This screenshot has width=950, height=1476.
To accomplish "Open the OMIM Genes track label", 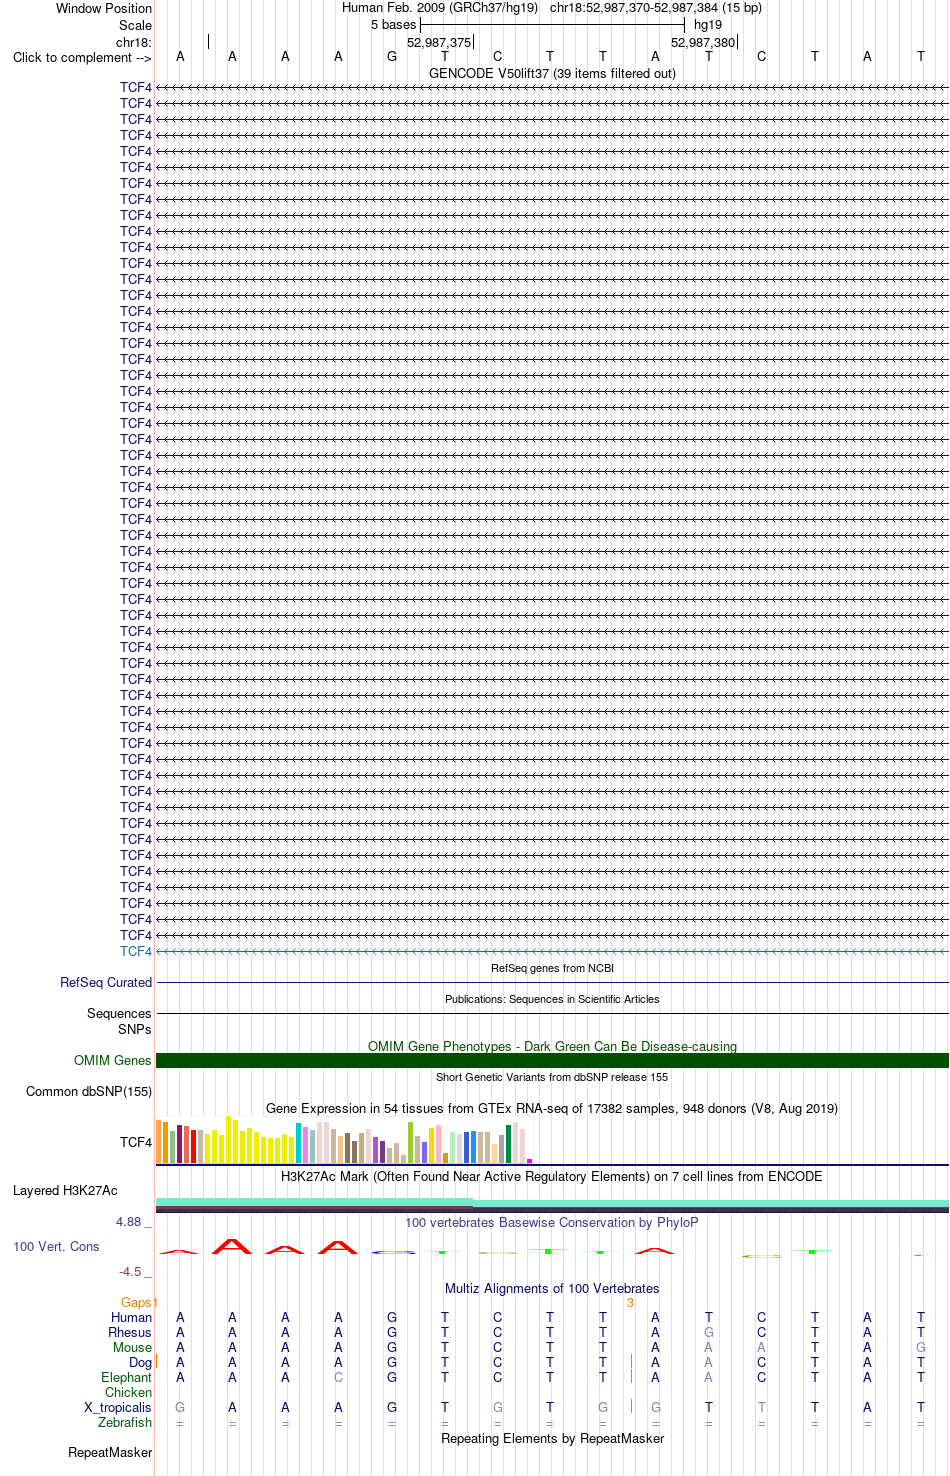I will pyautogui.click(x=113, y=1060).
